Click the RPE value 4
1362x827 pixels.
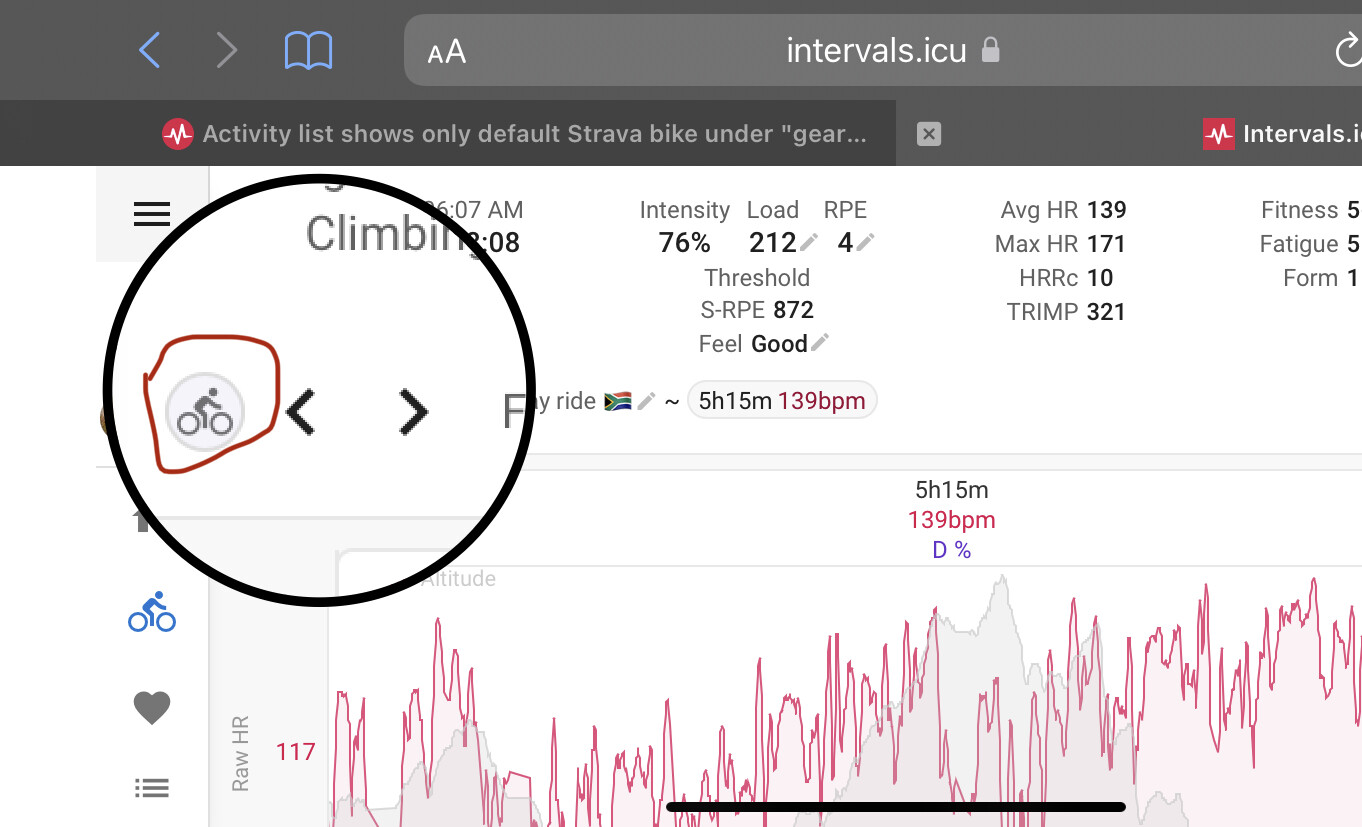click(x=845, y=242)
